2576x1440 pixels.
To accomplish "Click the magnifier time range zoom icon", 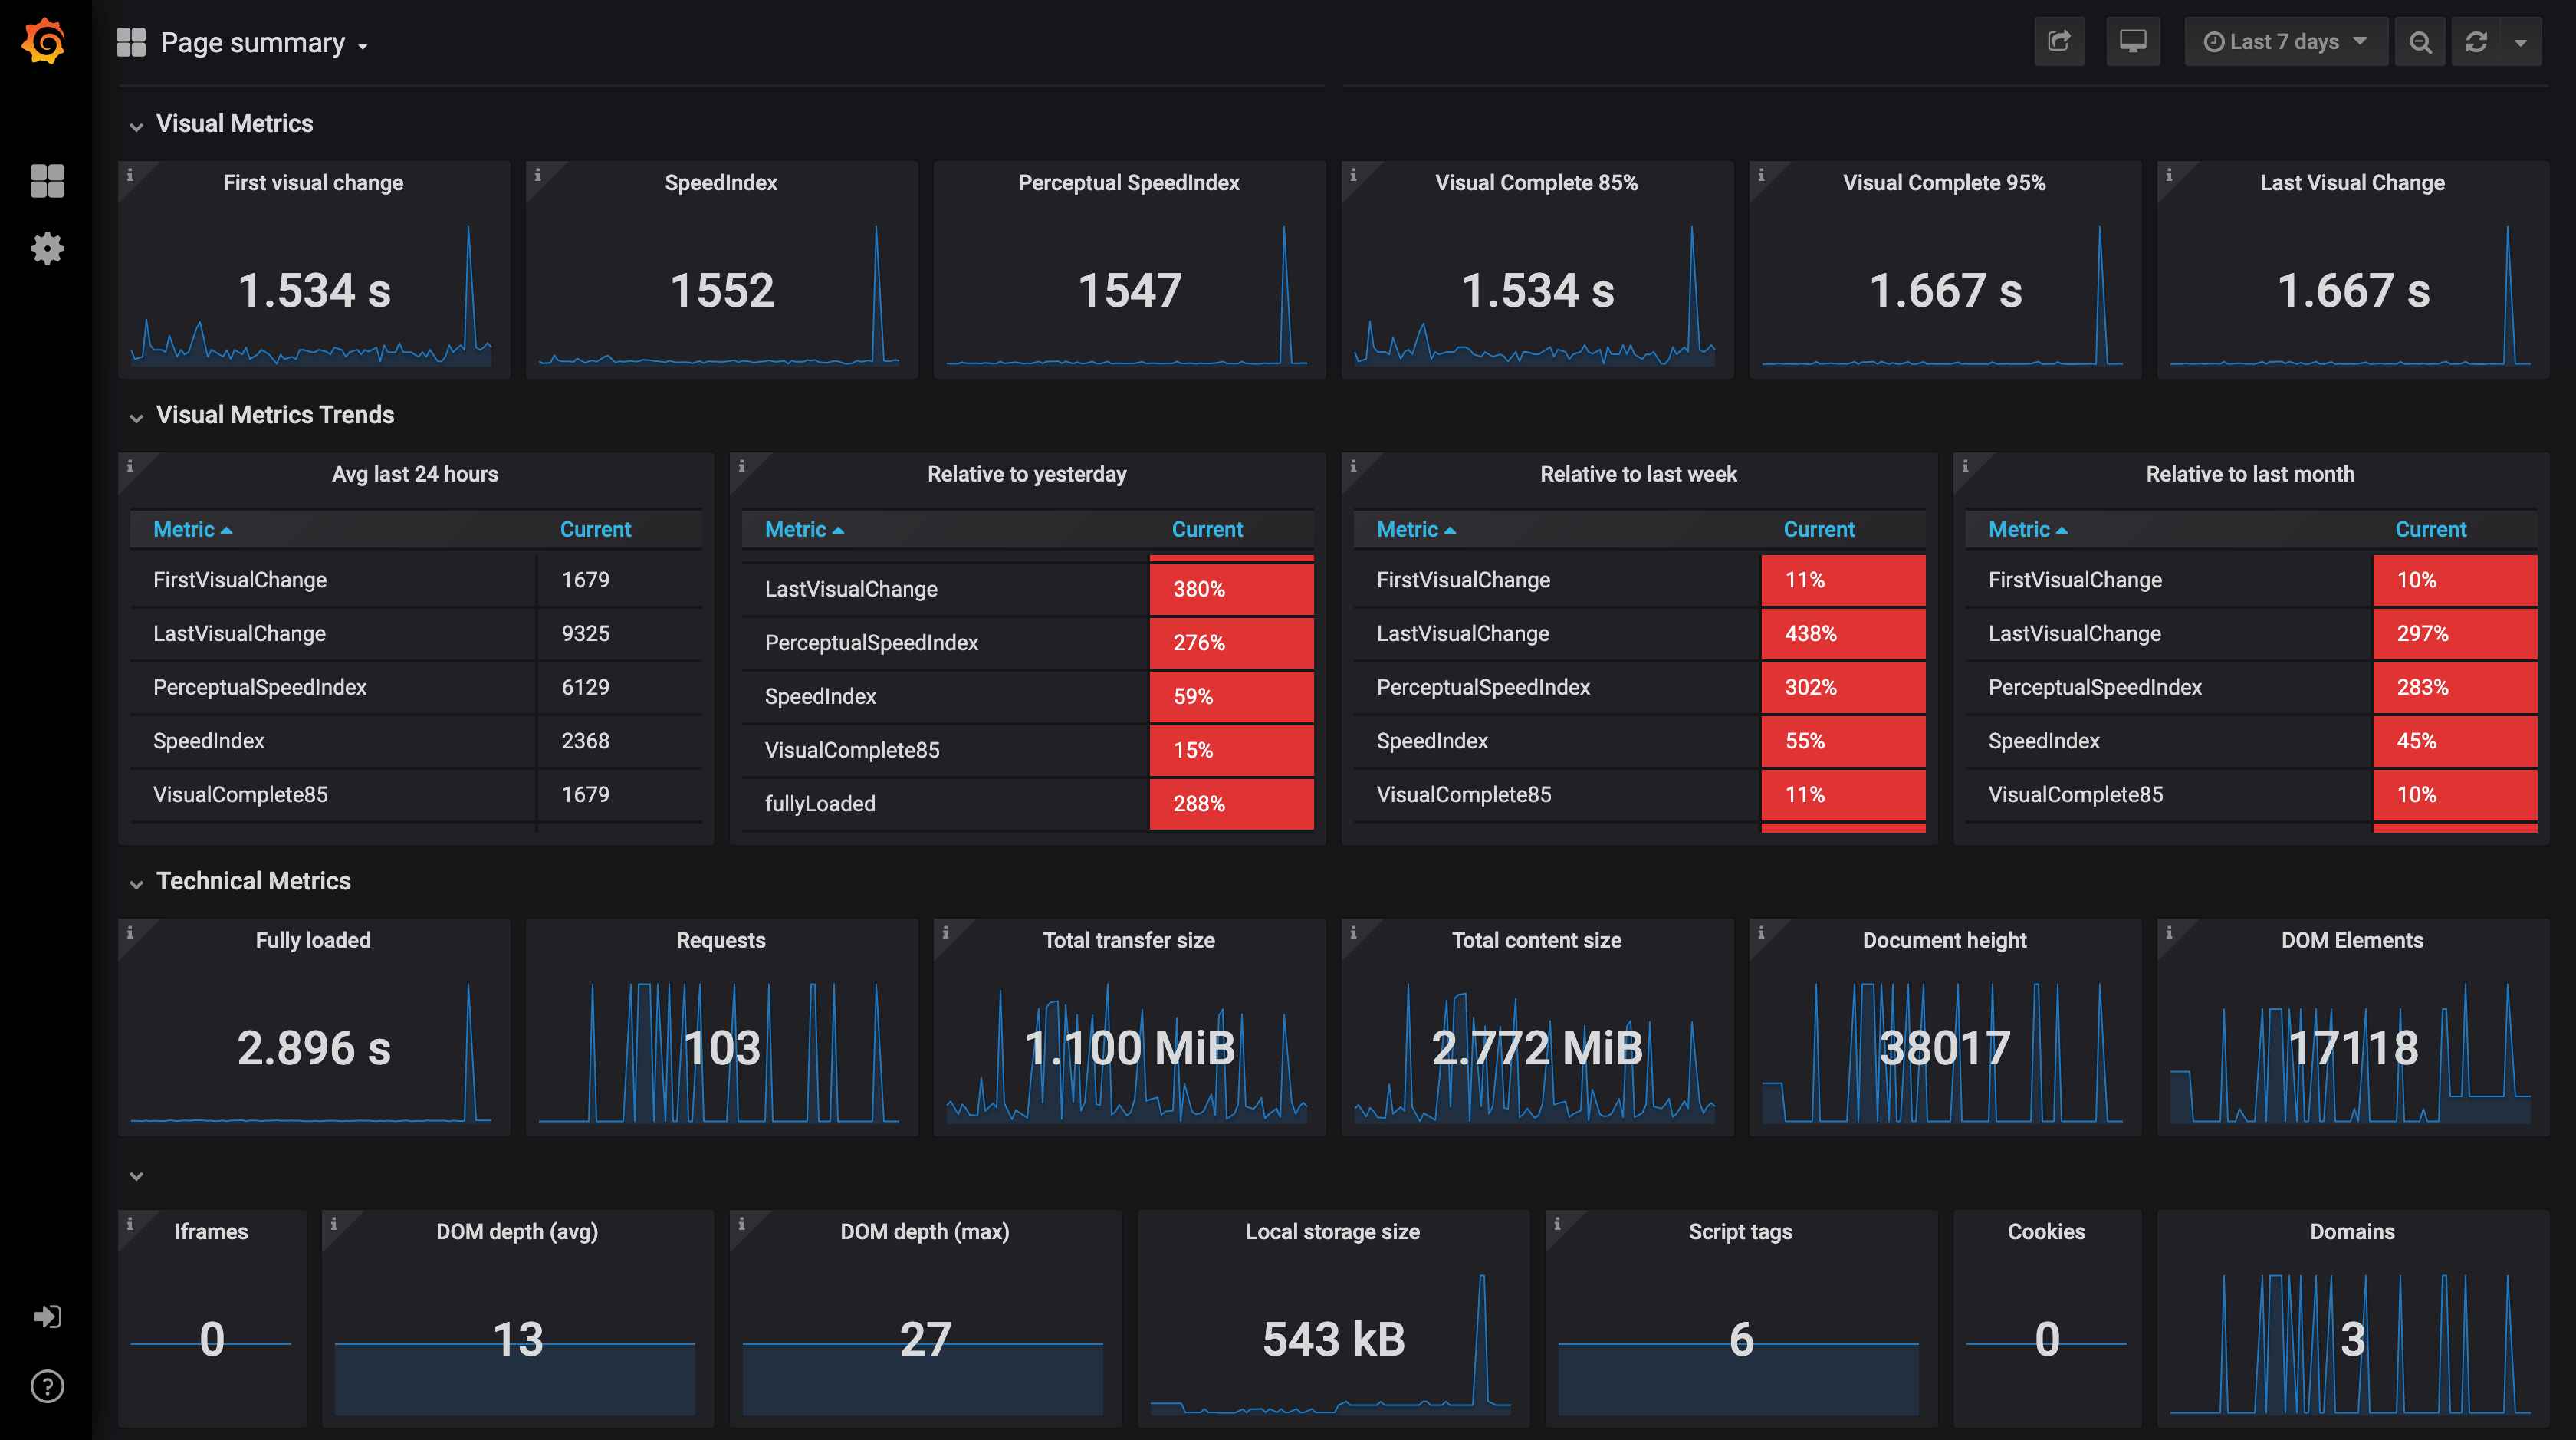I will tap(2420, 42).
